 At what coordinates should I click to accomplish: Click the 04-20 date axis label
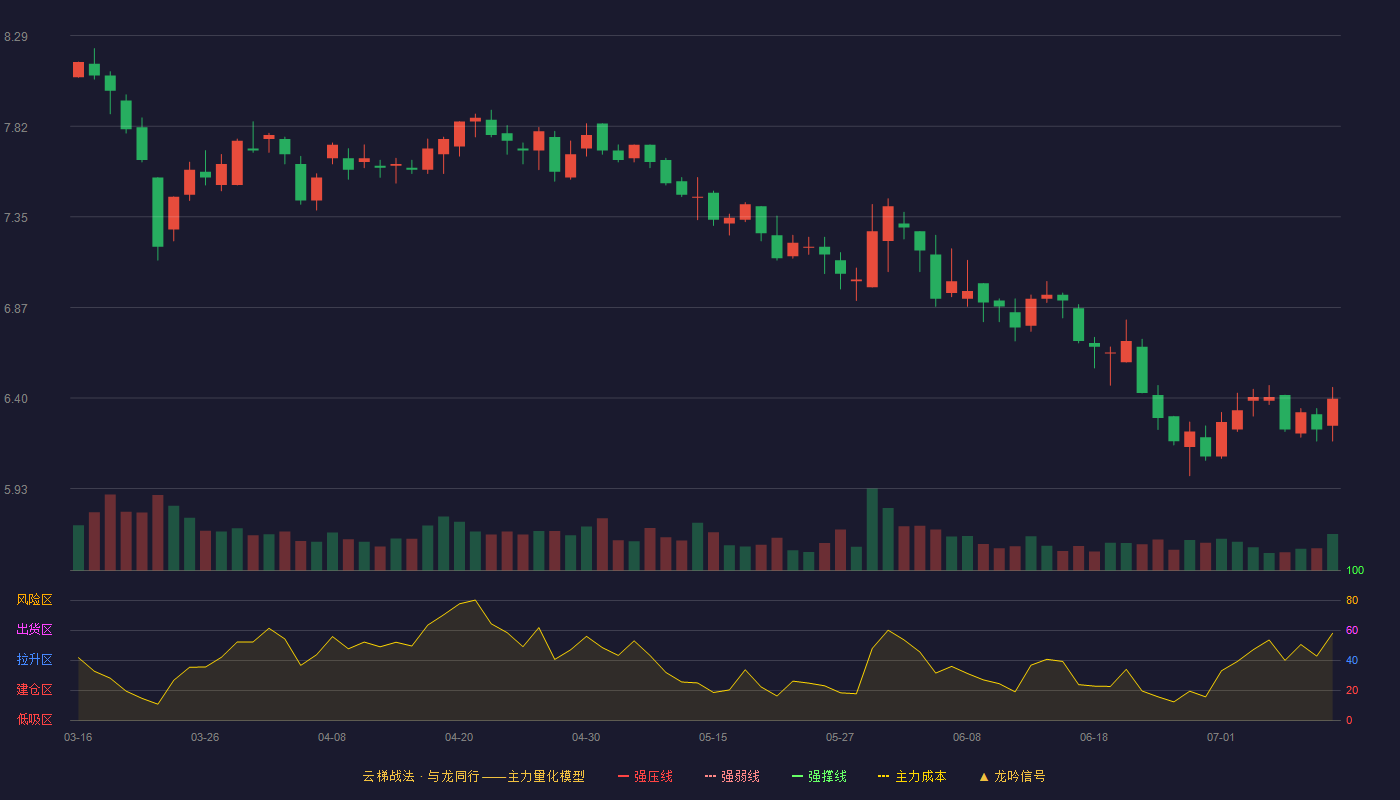pos(459,737)
